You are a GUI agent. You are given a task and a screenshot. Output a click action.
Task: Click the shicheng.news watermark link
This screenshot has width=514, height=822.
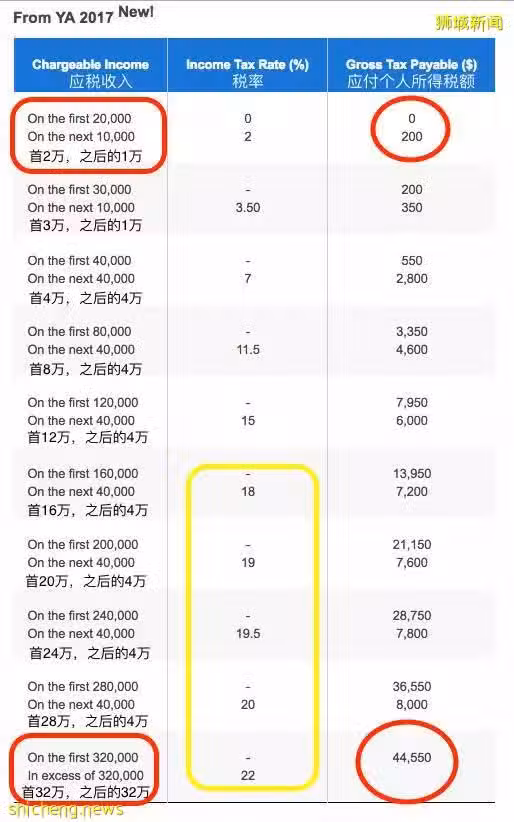click(x=66, y=809)
